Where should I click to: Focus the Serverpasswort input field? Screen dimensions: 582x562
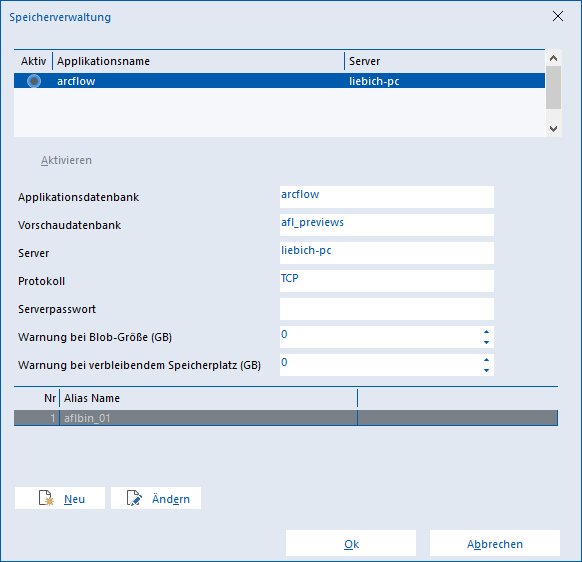coord(387,309)
